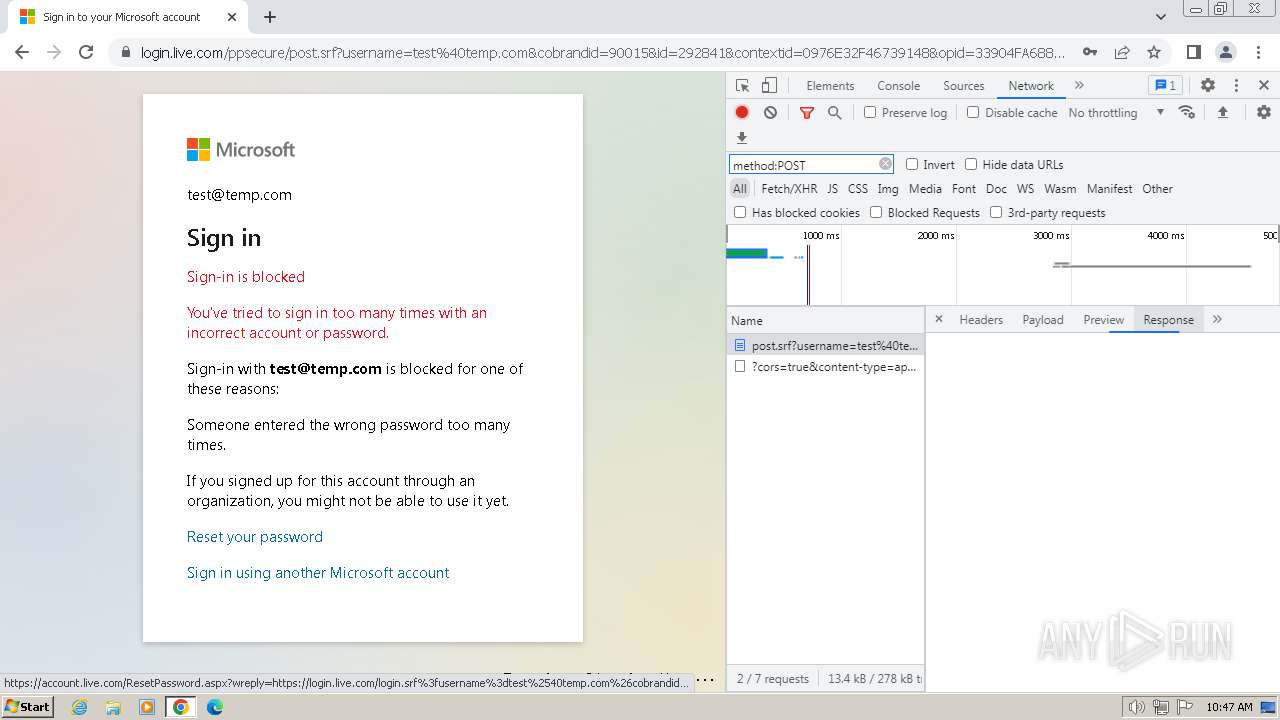Stop recording network log
Viewport: 1280px width, 720px height.
742,113
